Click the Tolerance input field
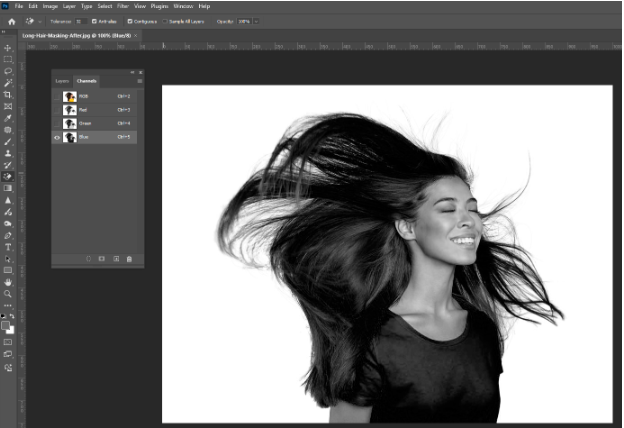 click(x=80, y=21)
